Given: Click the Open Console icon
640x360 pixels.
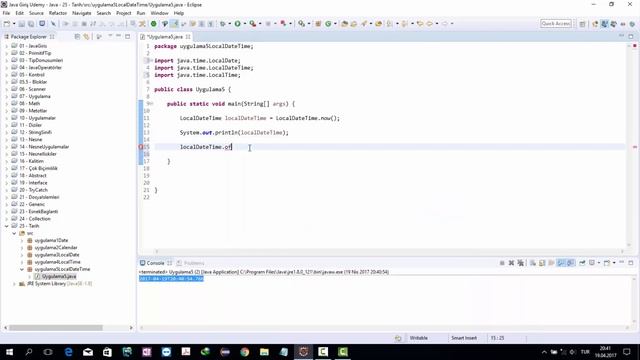Looking at the screenshot, I should pyautogui.click(x=607, y=263).
